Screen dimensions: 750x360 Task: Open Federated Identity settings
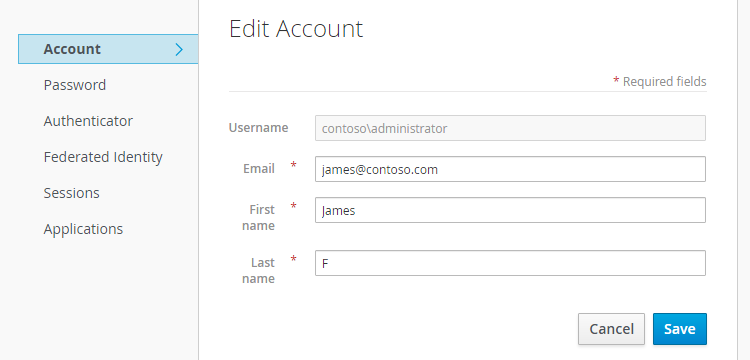click(103, 157)
